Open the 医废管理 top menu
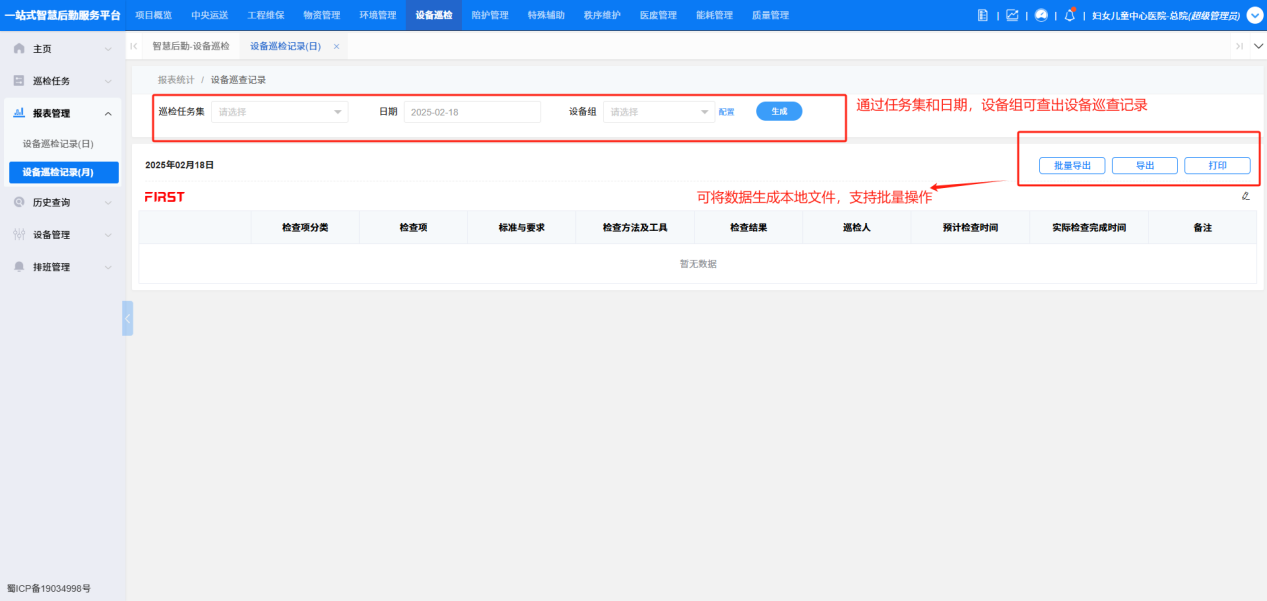 (x=657, y=15)
